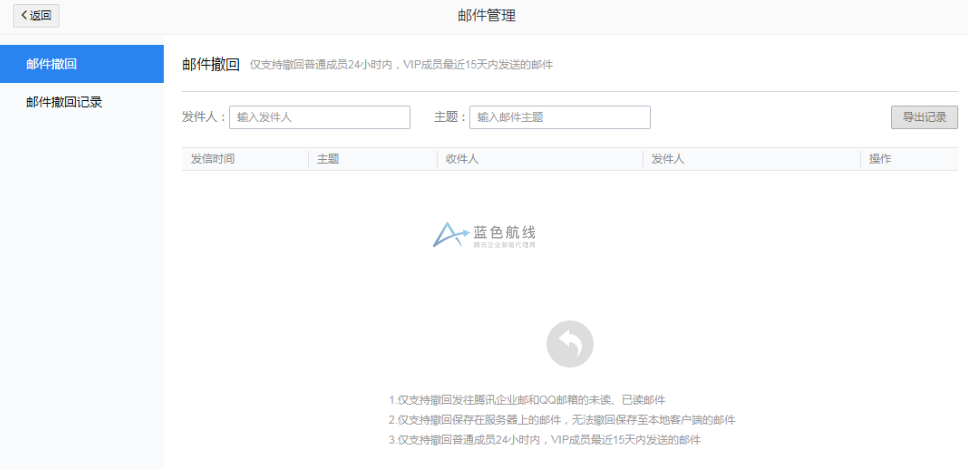Click the 邮件管理 page title
This screenshot has width=968, height=470.
(x=486, y=16)
